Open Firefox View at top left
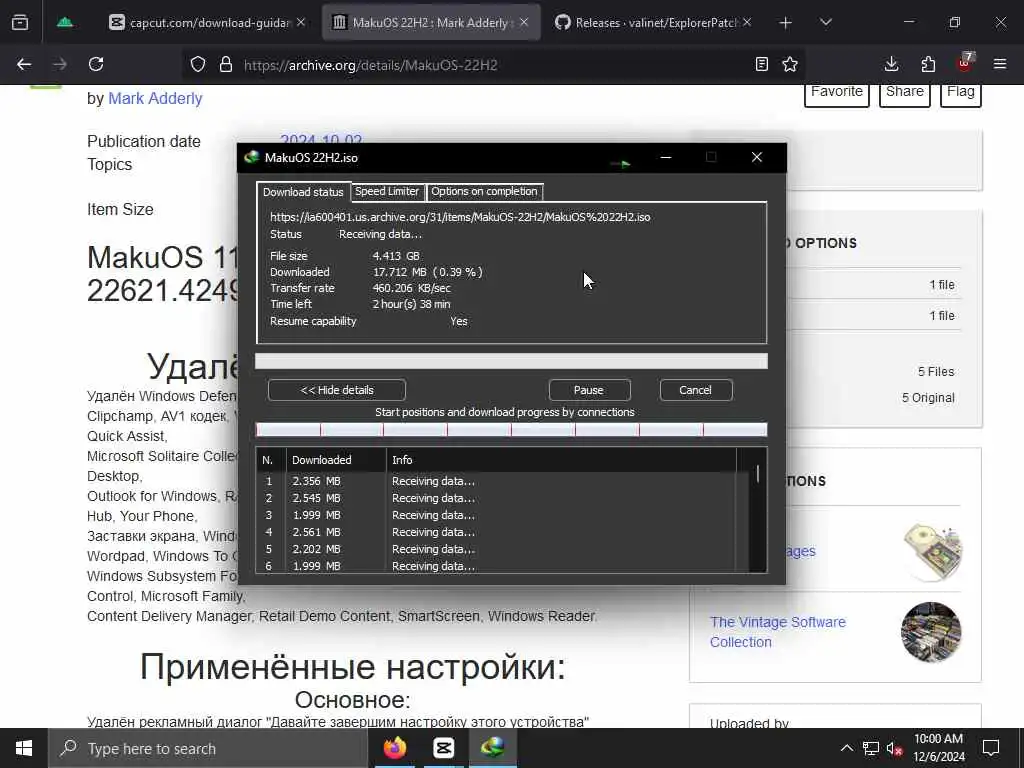1024x768 pixels. pyautogui.click(x=20, y=23)
